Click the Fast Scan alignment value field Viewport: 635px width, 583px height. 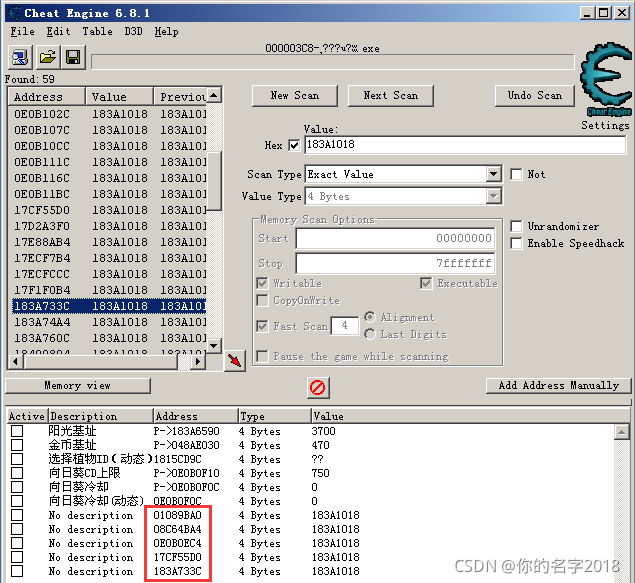coord(345,326)
